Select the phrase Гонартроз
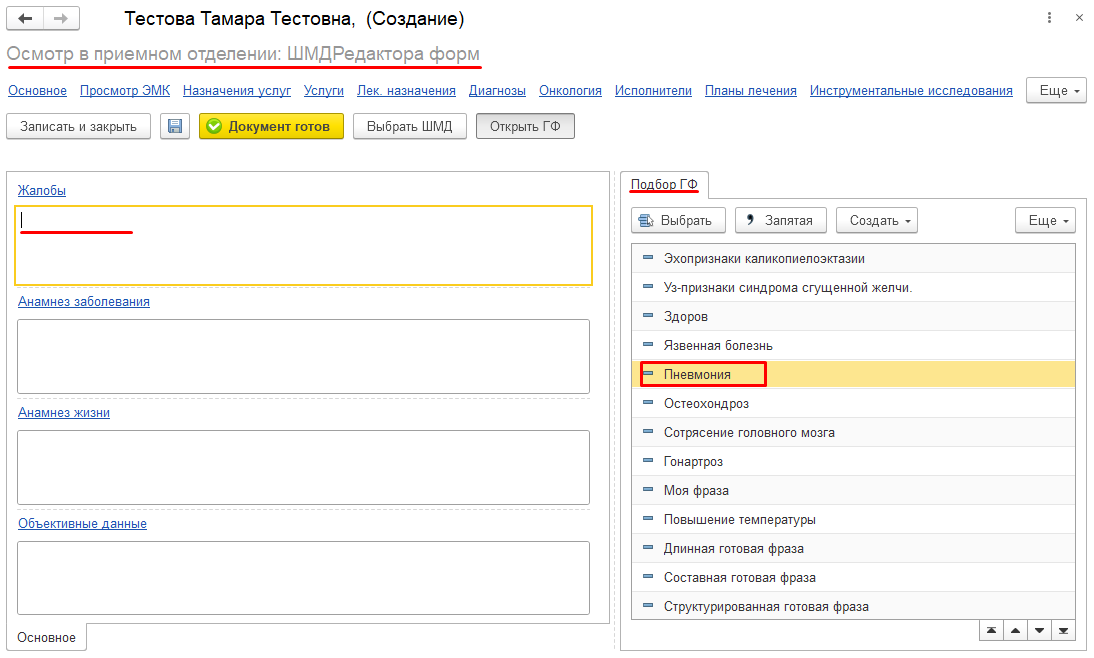1094x658 pixels. tap(853, 461)
